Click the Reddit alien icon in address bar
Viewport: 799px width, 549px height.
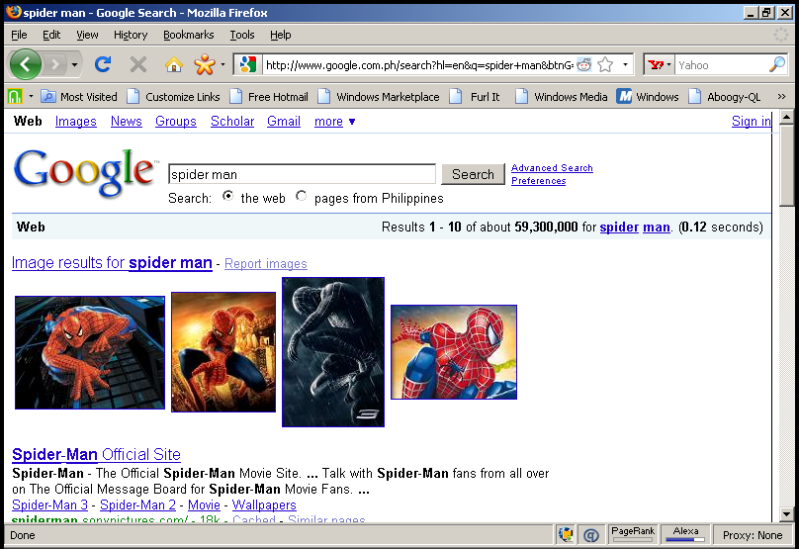tap(584, 65)
